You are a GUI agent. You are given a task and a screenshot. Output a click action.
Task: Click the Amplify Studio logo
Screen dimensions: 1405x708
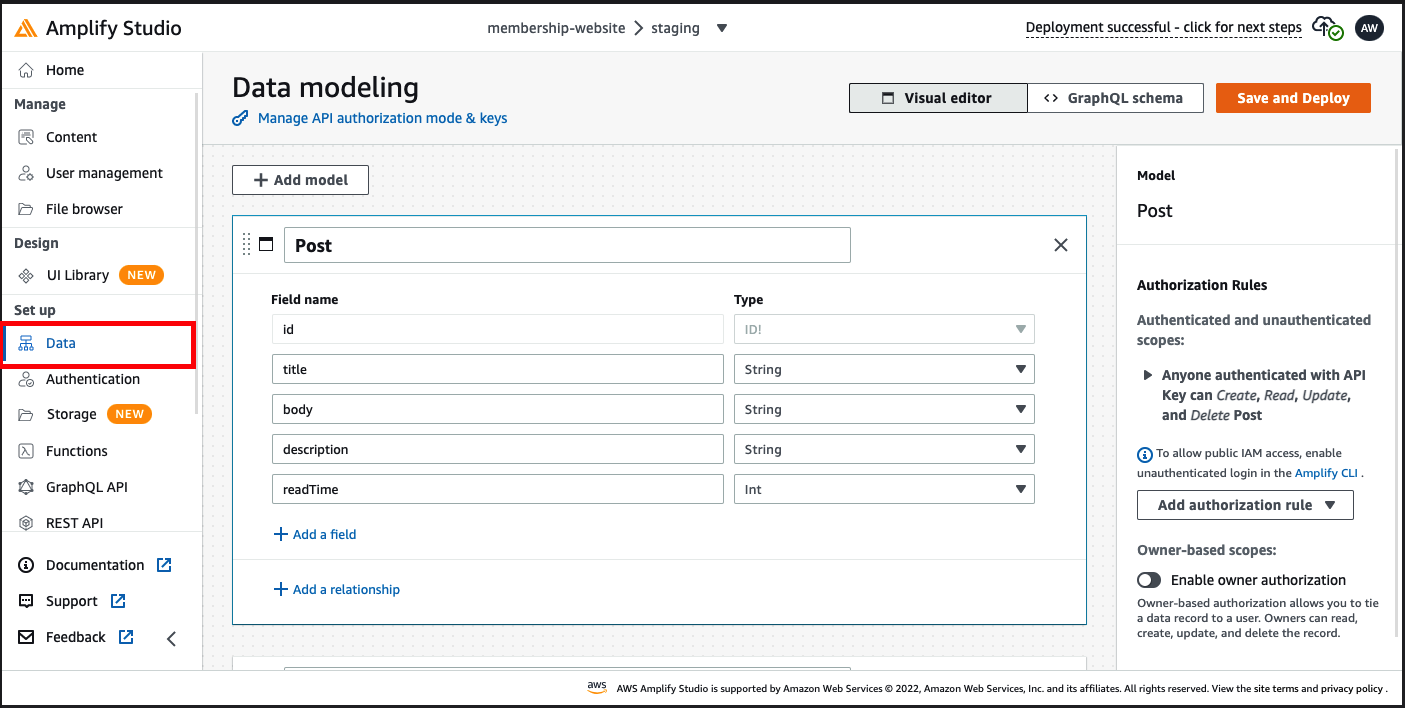click(98, 28)
